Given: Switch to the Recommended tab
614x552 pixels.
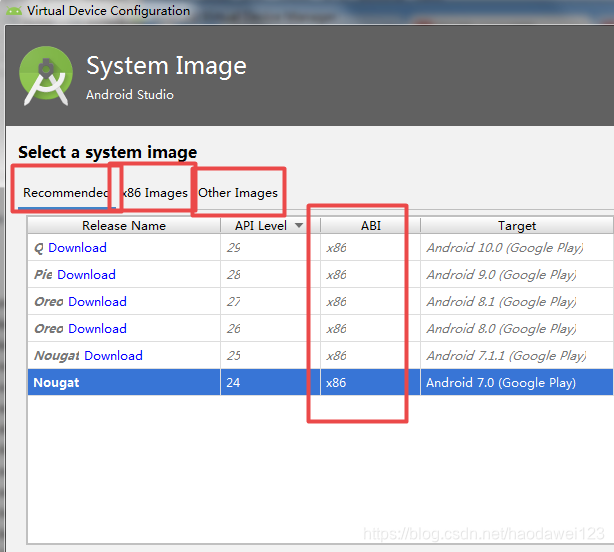Looking at the screenshot, I should [x=65, y=193].
